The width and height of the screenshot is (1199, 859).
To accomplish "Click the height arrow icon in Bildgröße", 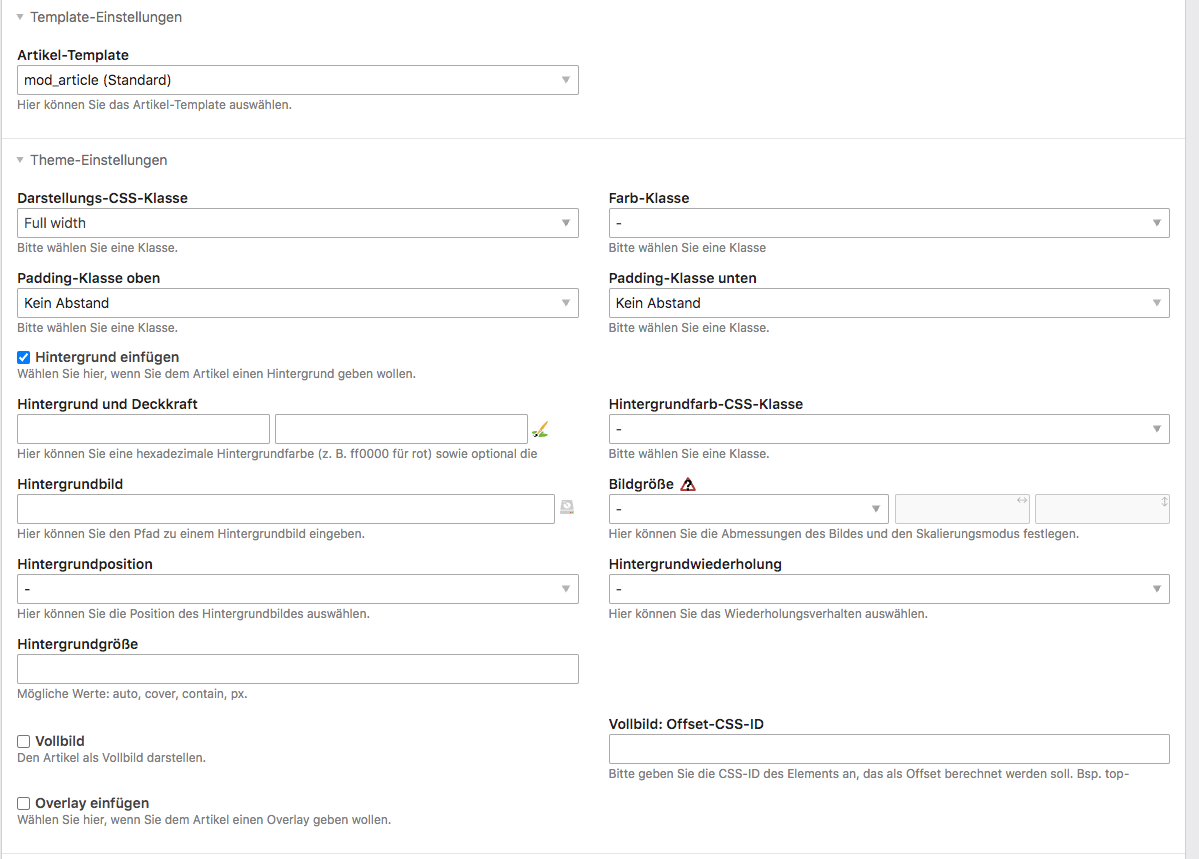I will pyautogui.click(x=1164, y=502).
